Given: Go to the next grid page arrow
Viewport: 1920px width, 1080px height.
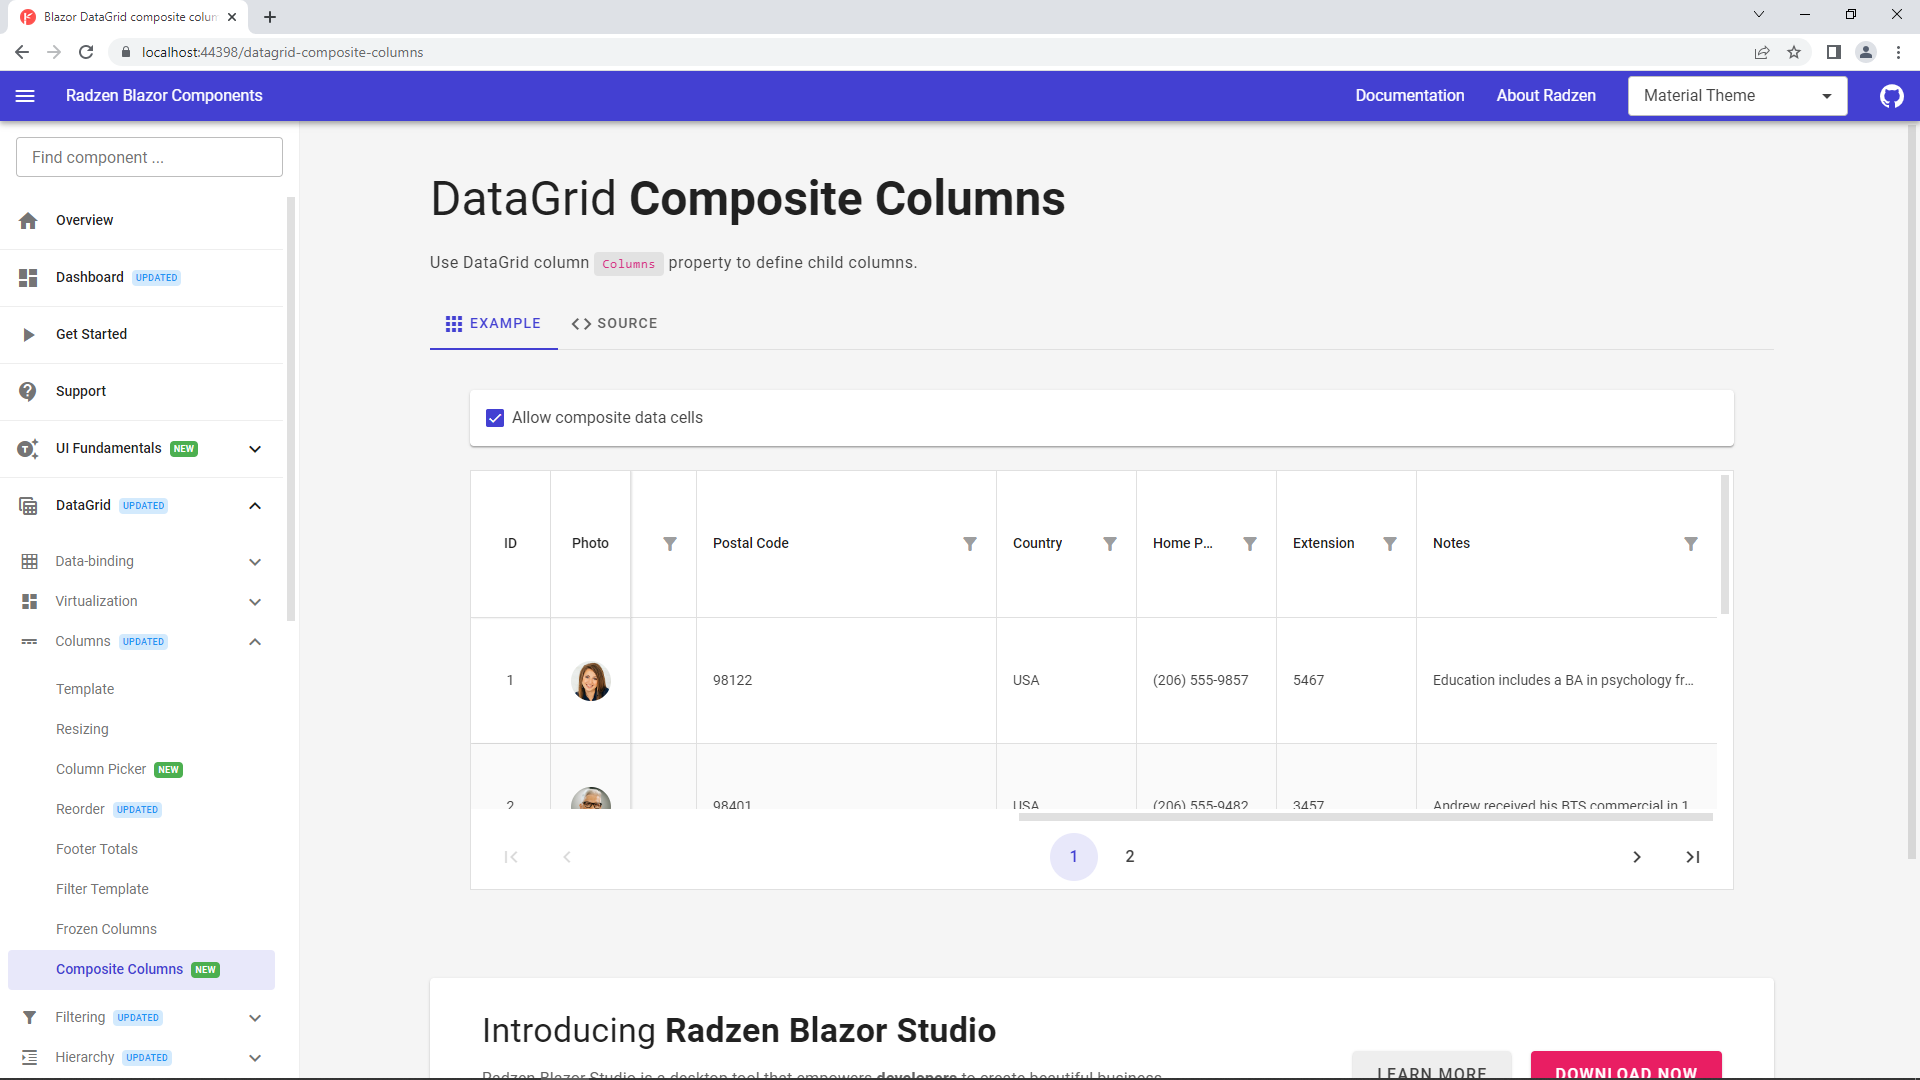Looking at the screenshot, I should click(1636, 857).
